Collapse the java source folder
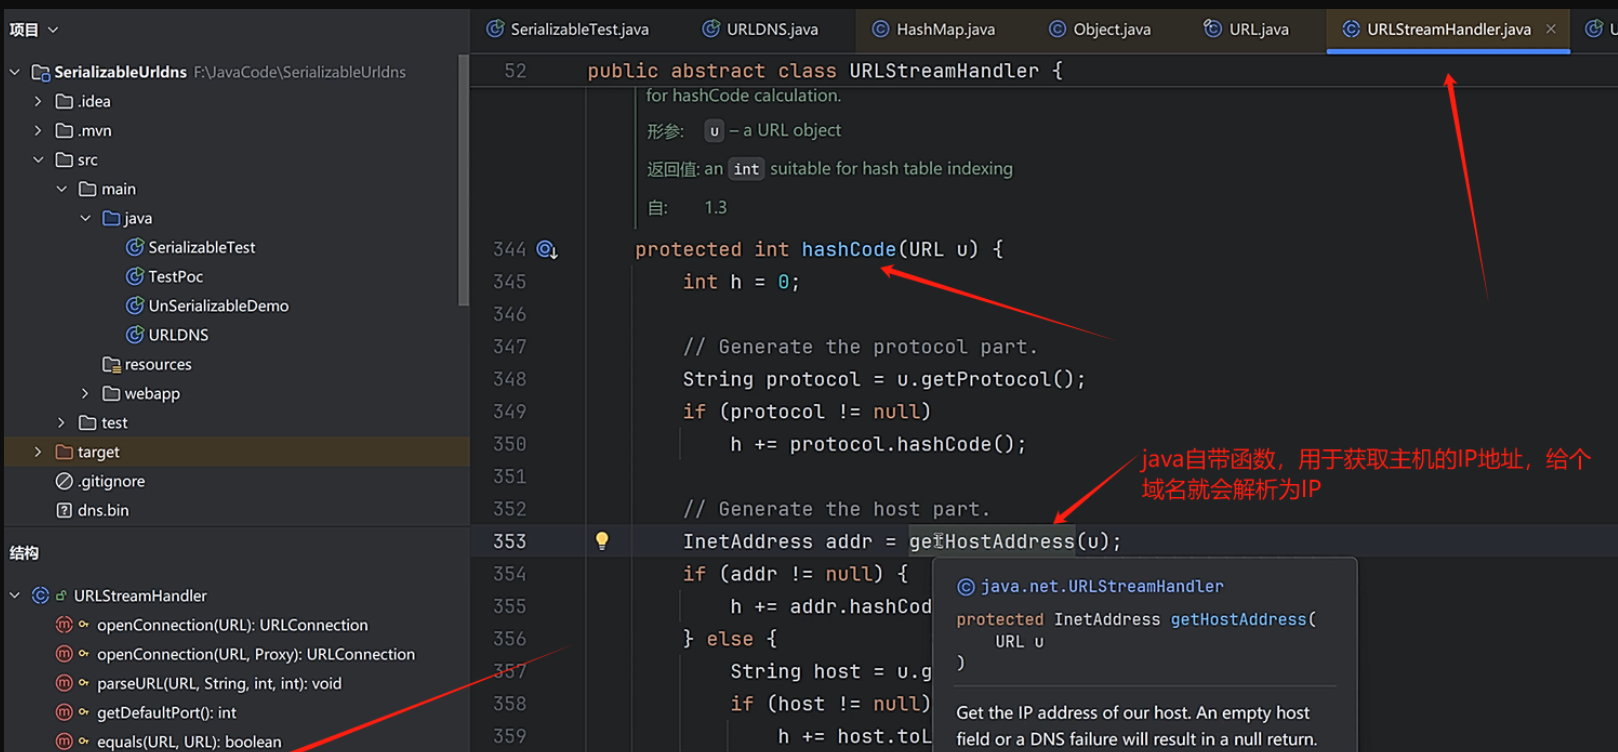This screenshot has width=1618, height=752. [x=85, y=218]
